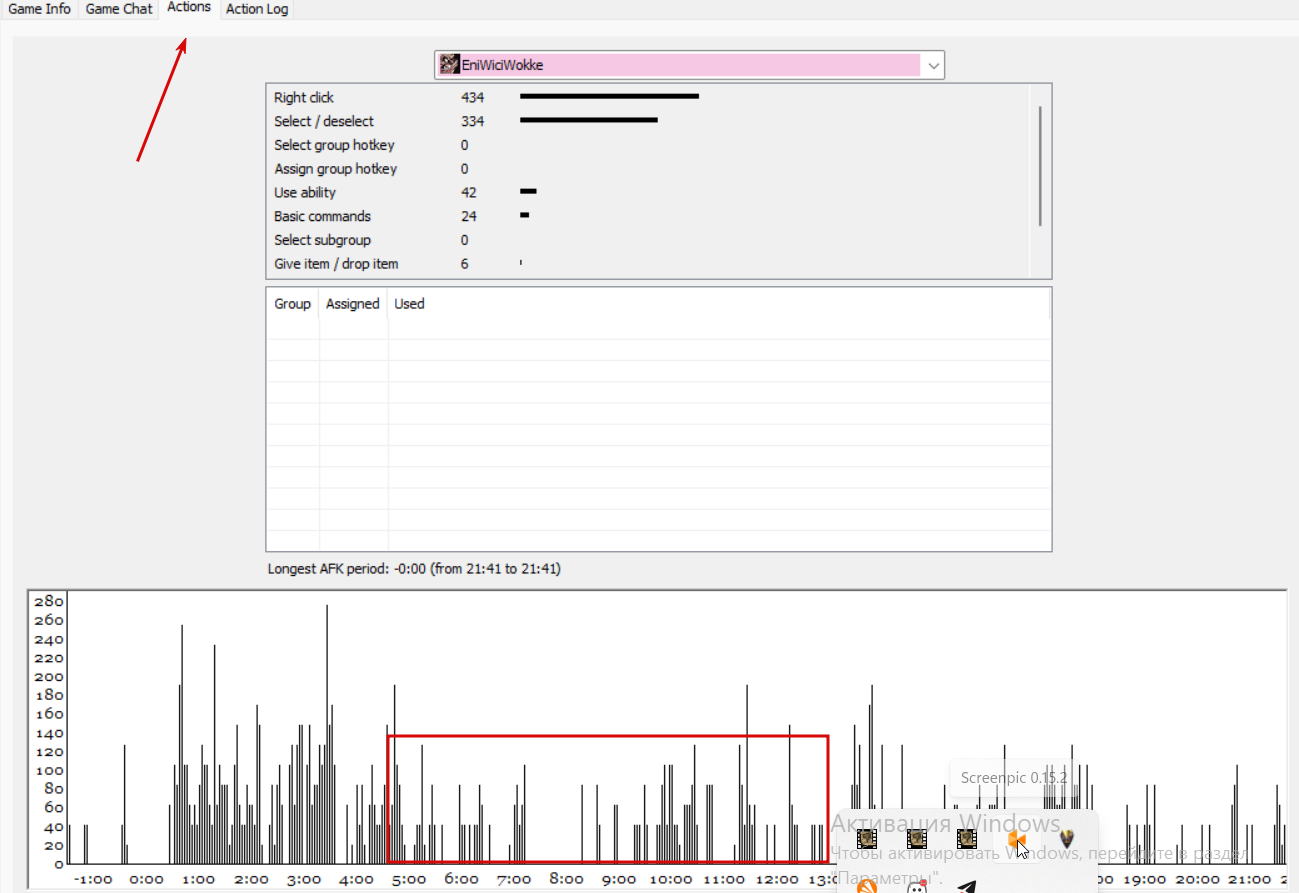Viewport: 1299px width, 893px height.
Task: Click the 334 select/deselect count
Action: click(472, 122)
